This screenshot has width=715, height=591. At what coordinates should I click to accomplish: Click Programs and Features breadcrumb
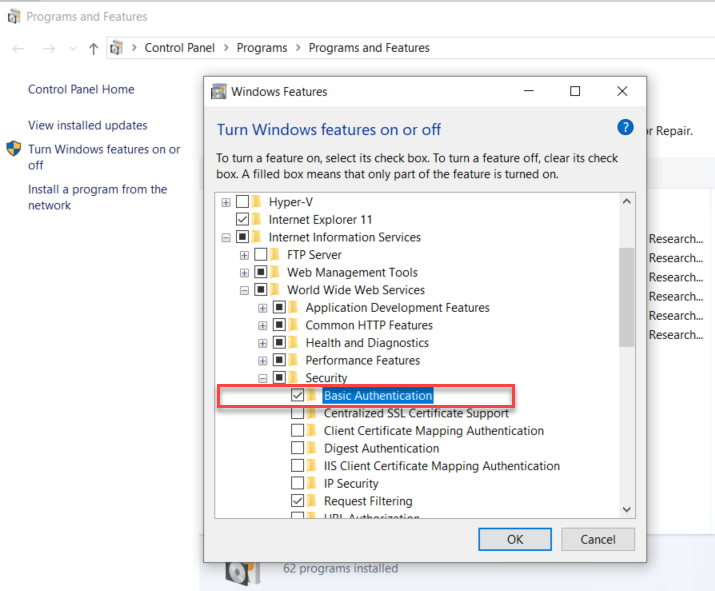click(x=369, y=48)
